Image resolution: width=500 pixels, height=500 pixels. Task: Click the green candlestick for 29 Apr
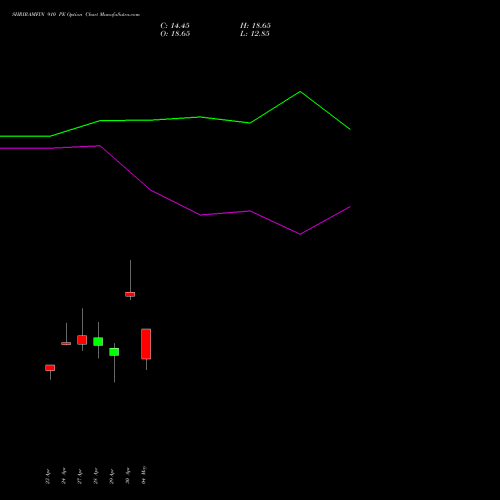coord(114,352)
